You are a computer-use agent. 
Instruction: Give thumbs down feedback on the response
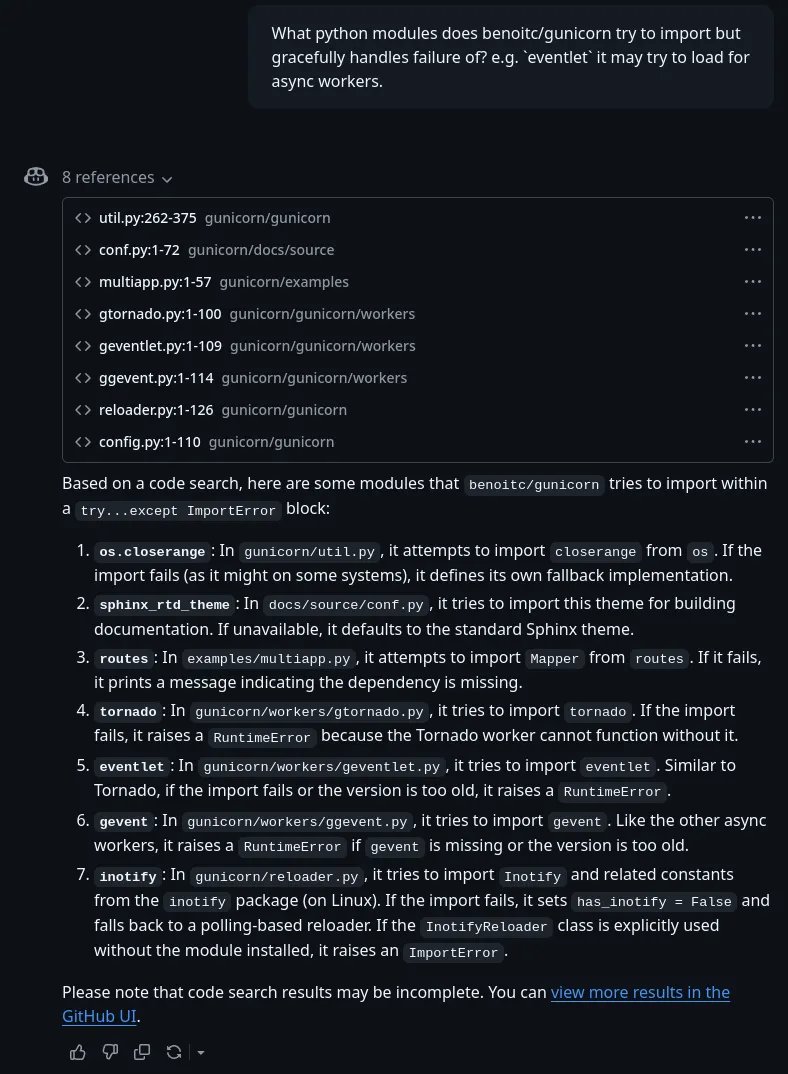(x=110, y=1051)
